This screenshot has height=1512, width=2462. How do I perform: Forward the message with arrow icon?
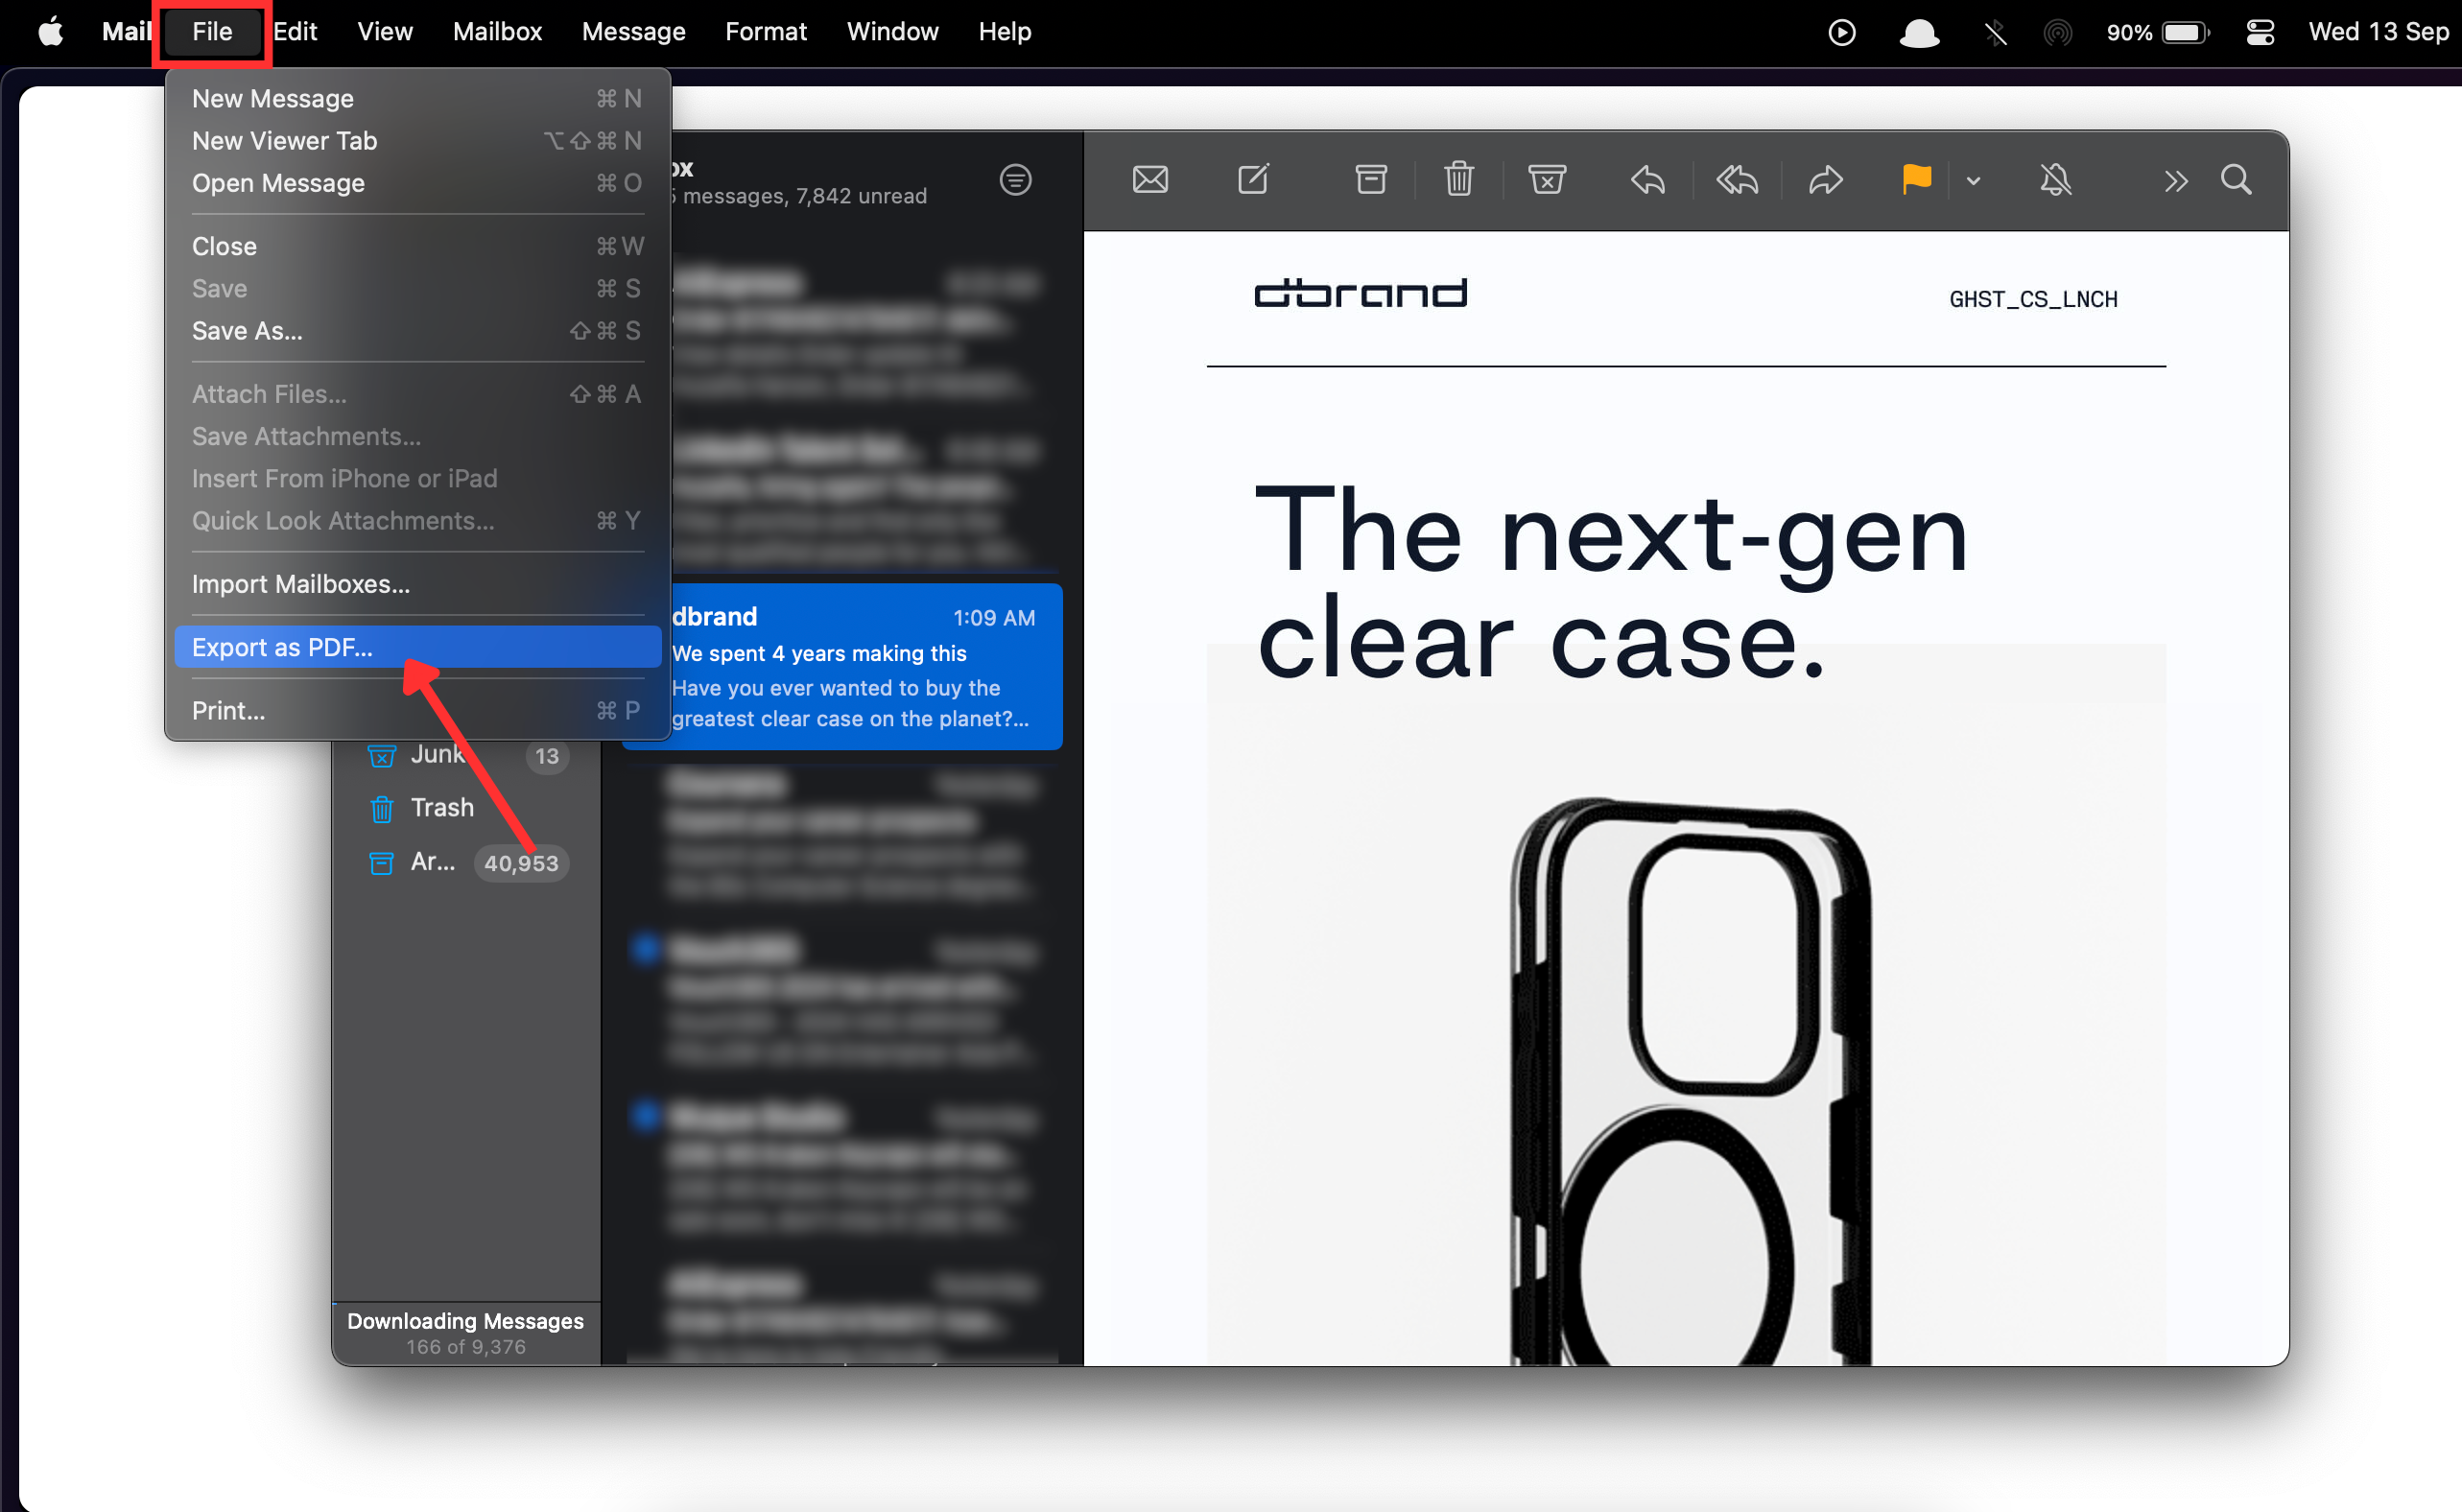(1825, 180)
